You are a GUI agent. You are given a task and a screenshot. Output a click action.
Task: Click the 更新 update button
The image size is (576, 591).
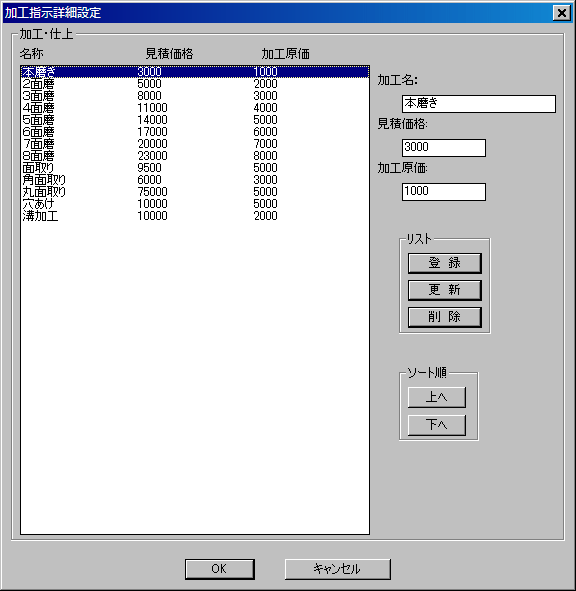pyautogui.click(x=444, y=290)
